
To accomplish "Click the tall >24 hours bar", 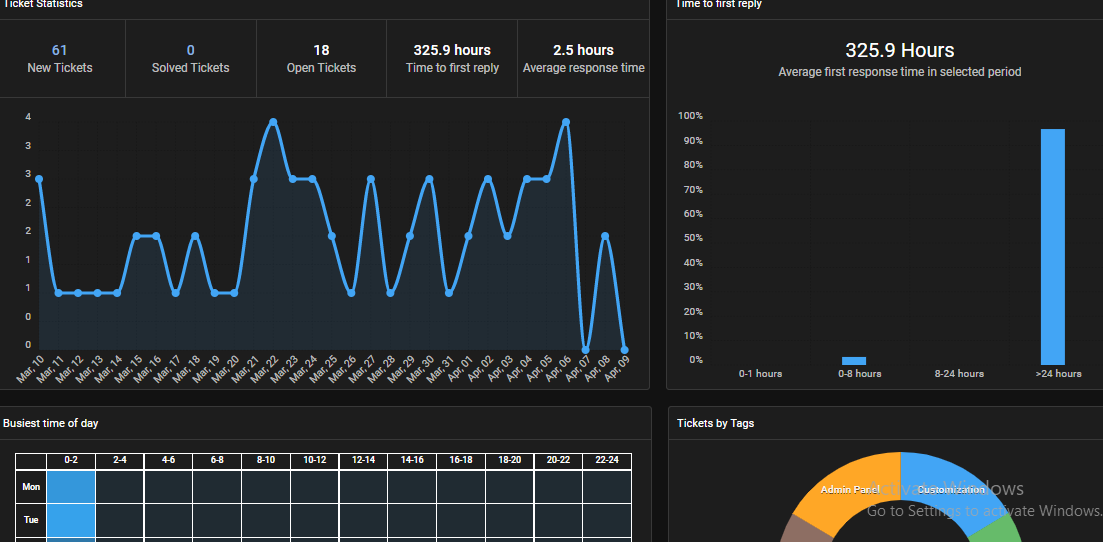I will [x=1052, y=246].
